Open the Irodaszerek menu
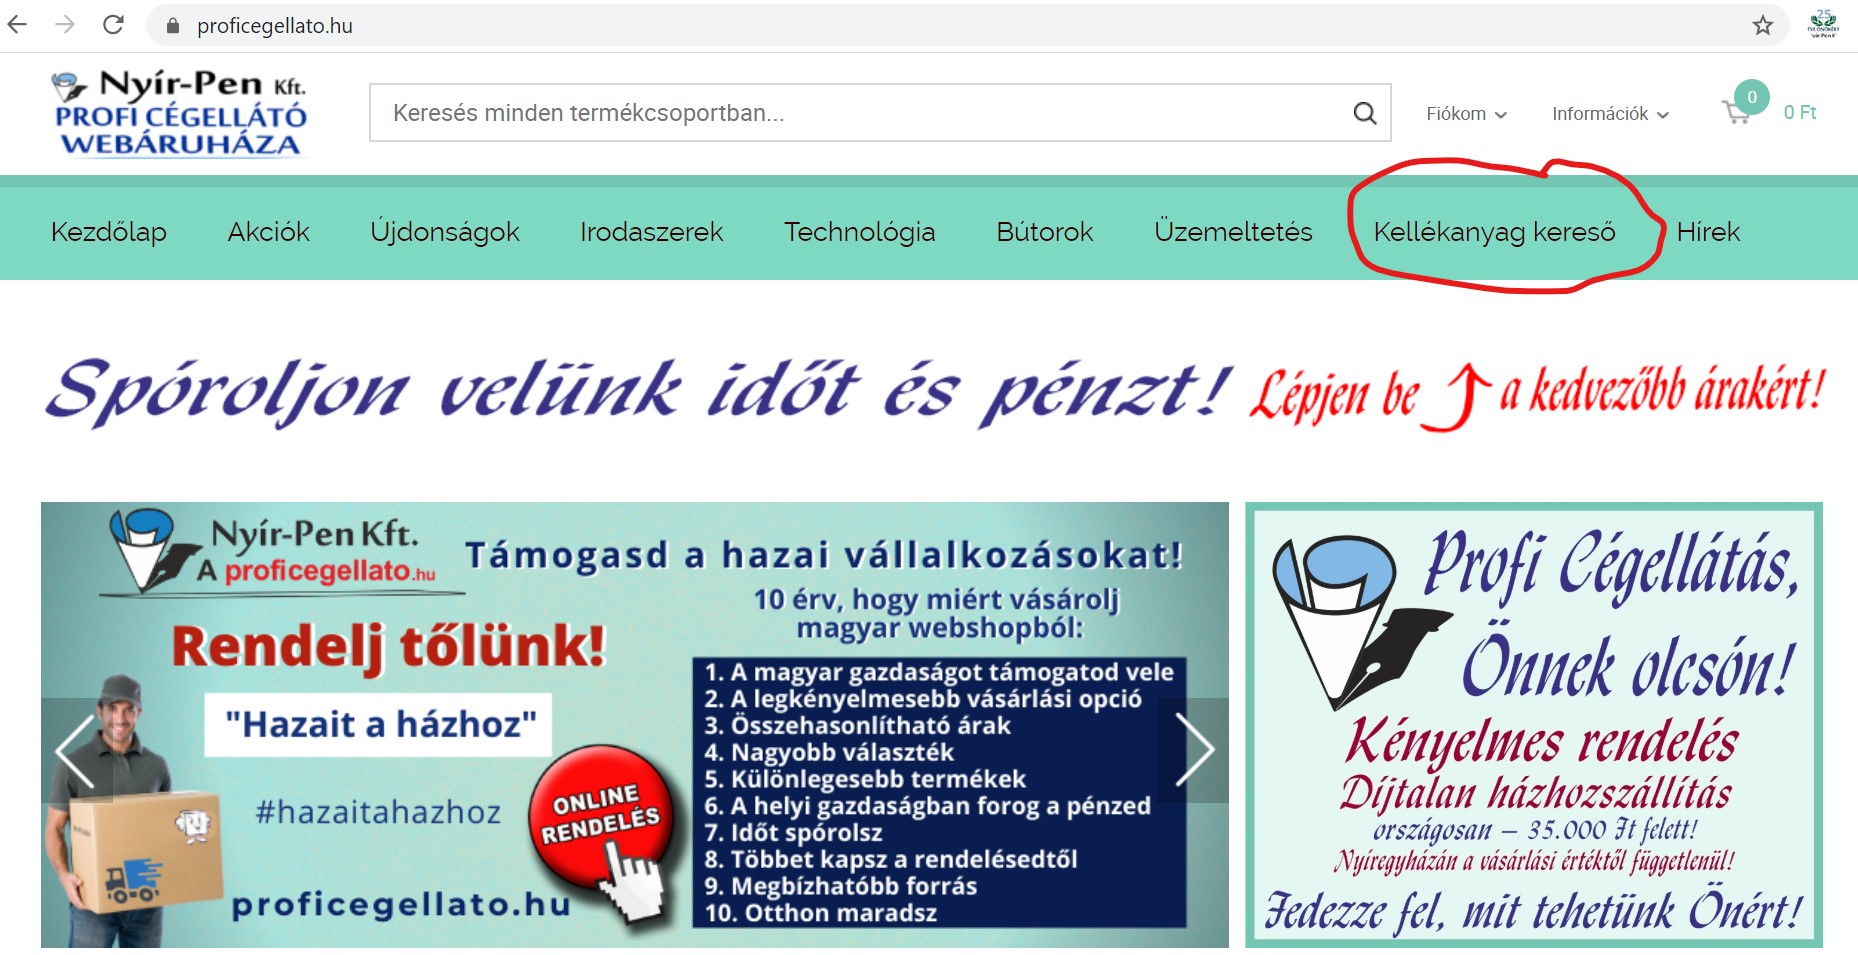This screenshot has width=1858, height=955. click(651, 232)
